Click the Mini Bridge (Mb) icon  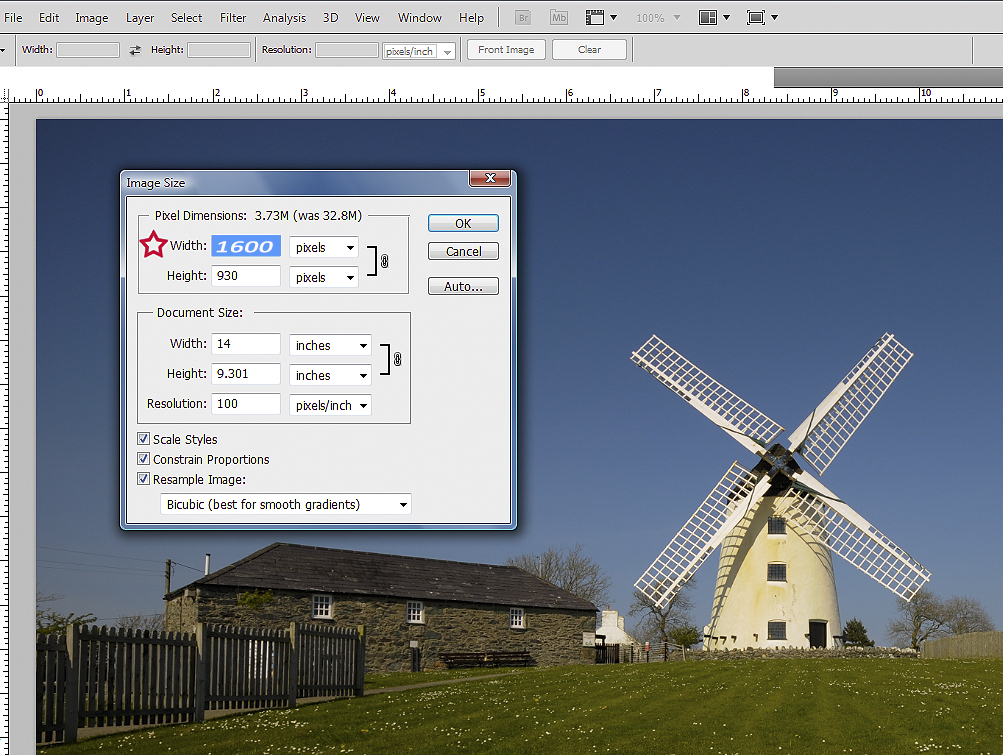pos(559,18)
